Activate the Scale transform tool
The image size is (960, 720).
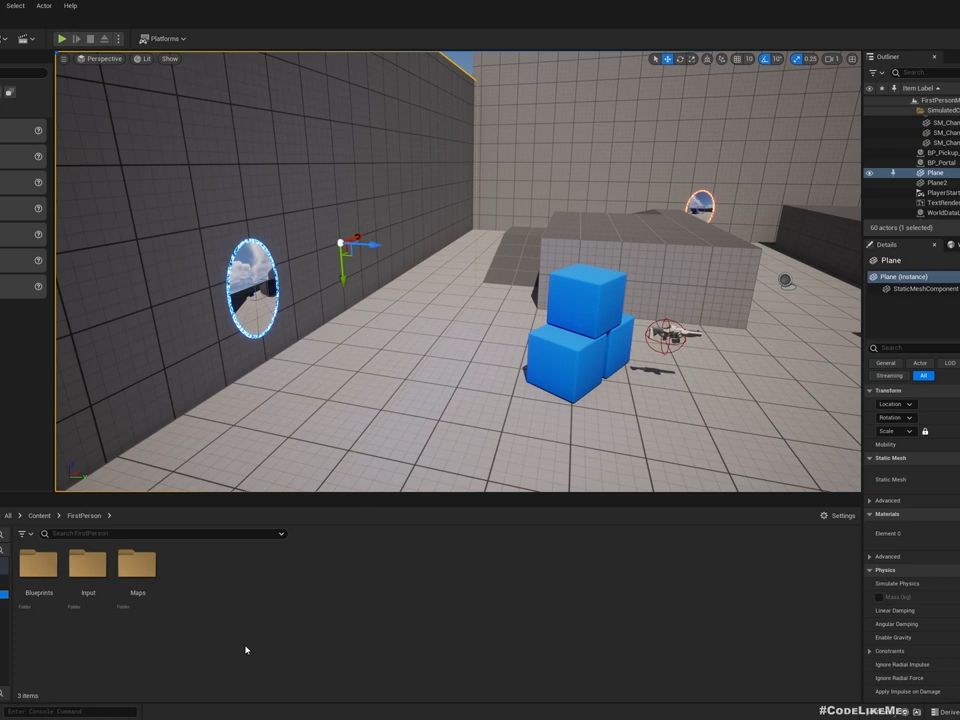692,59
